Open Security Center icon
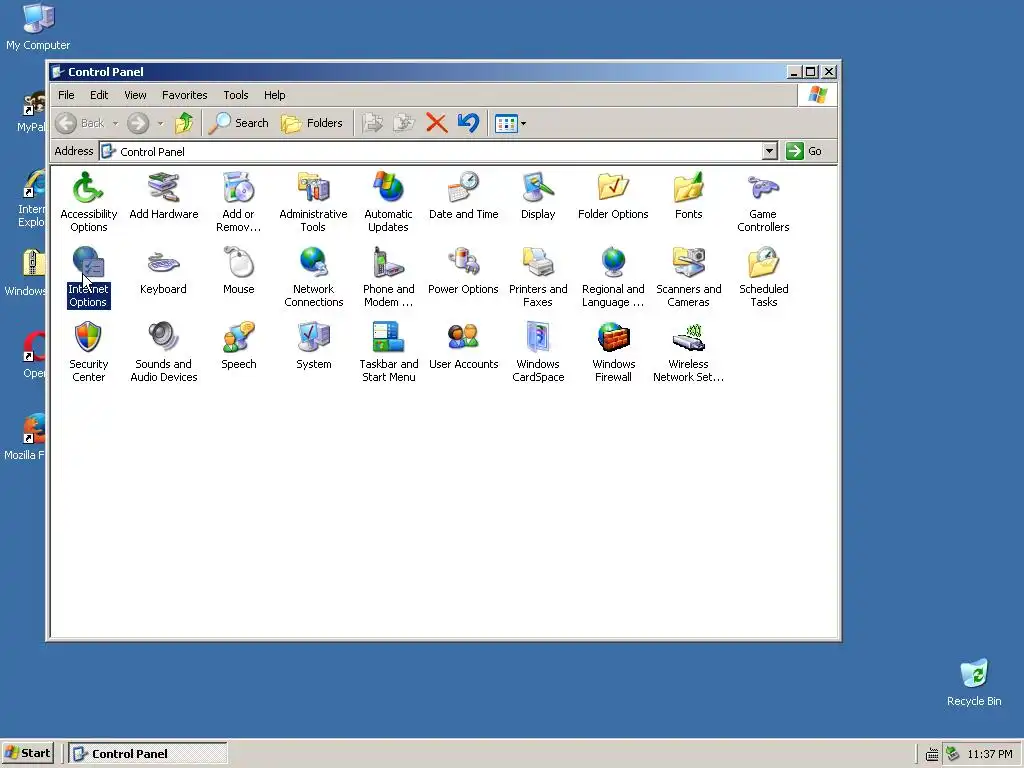1024x768 pixels. pyautogui.click(x=88, y=351)
